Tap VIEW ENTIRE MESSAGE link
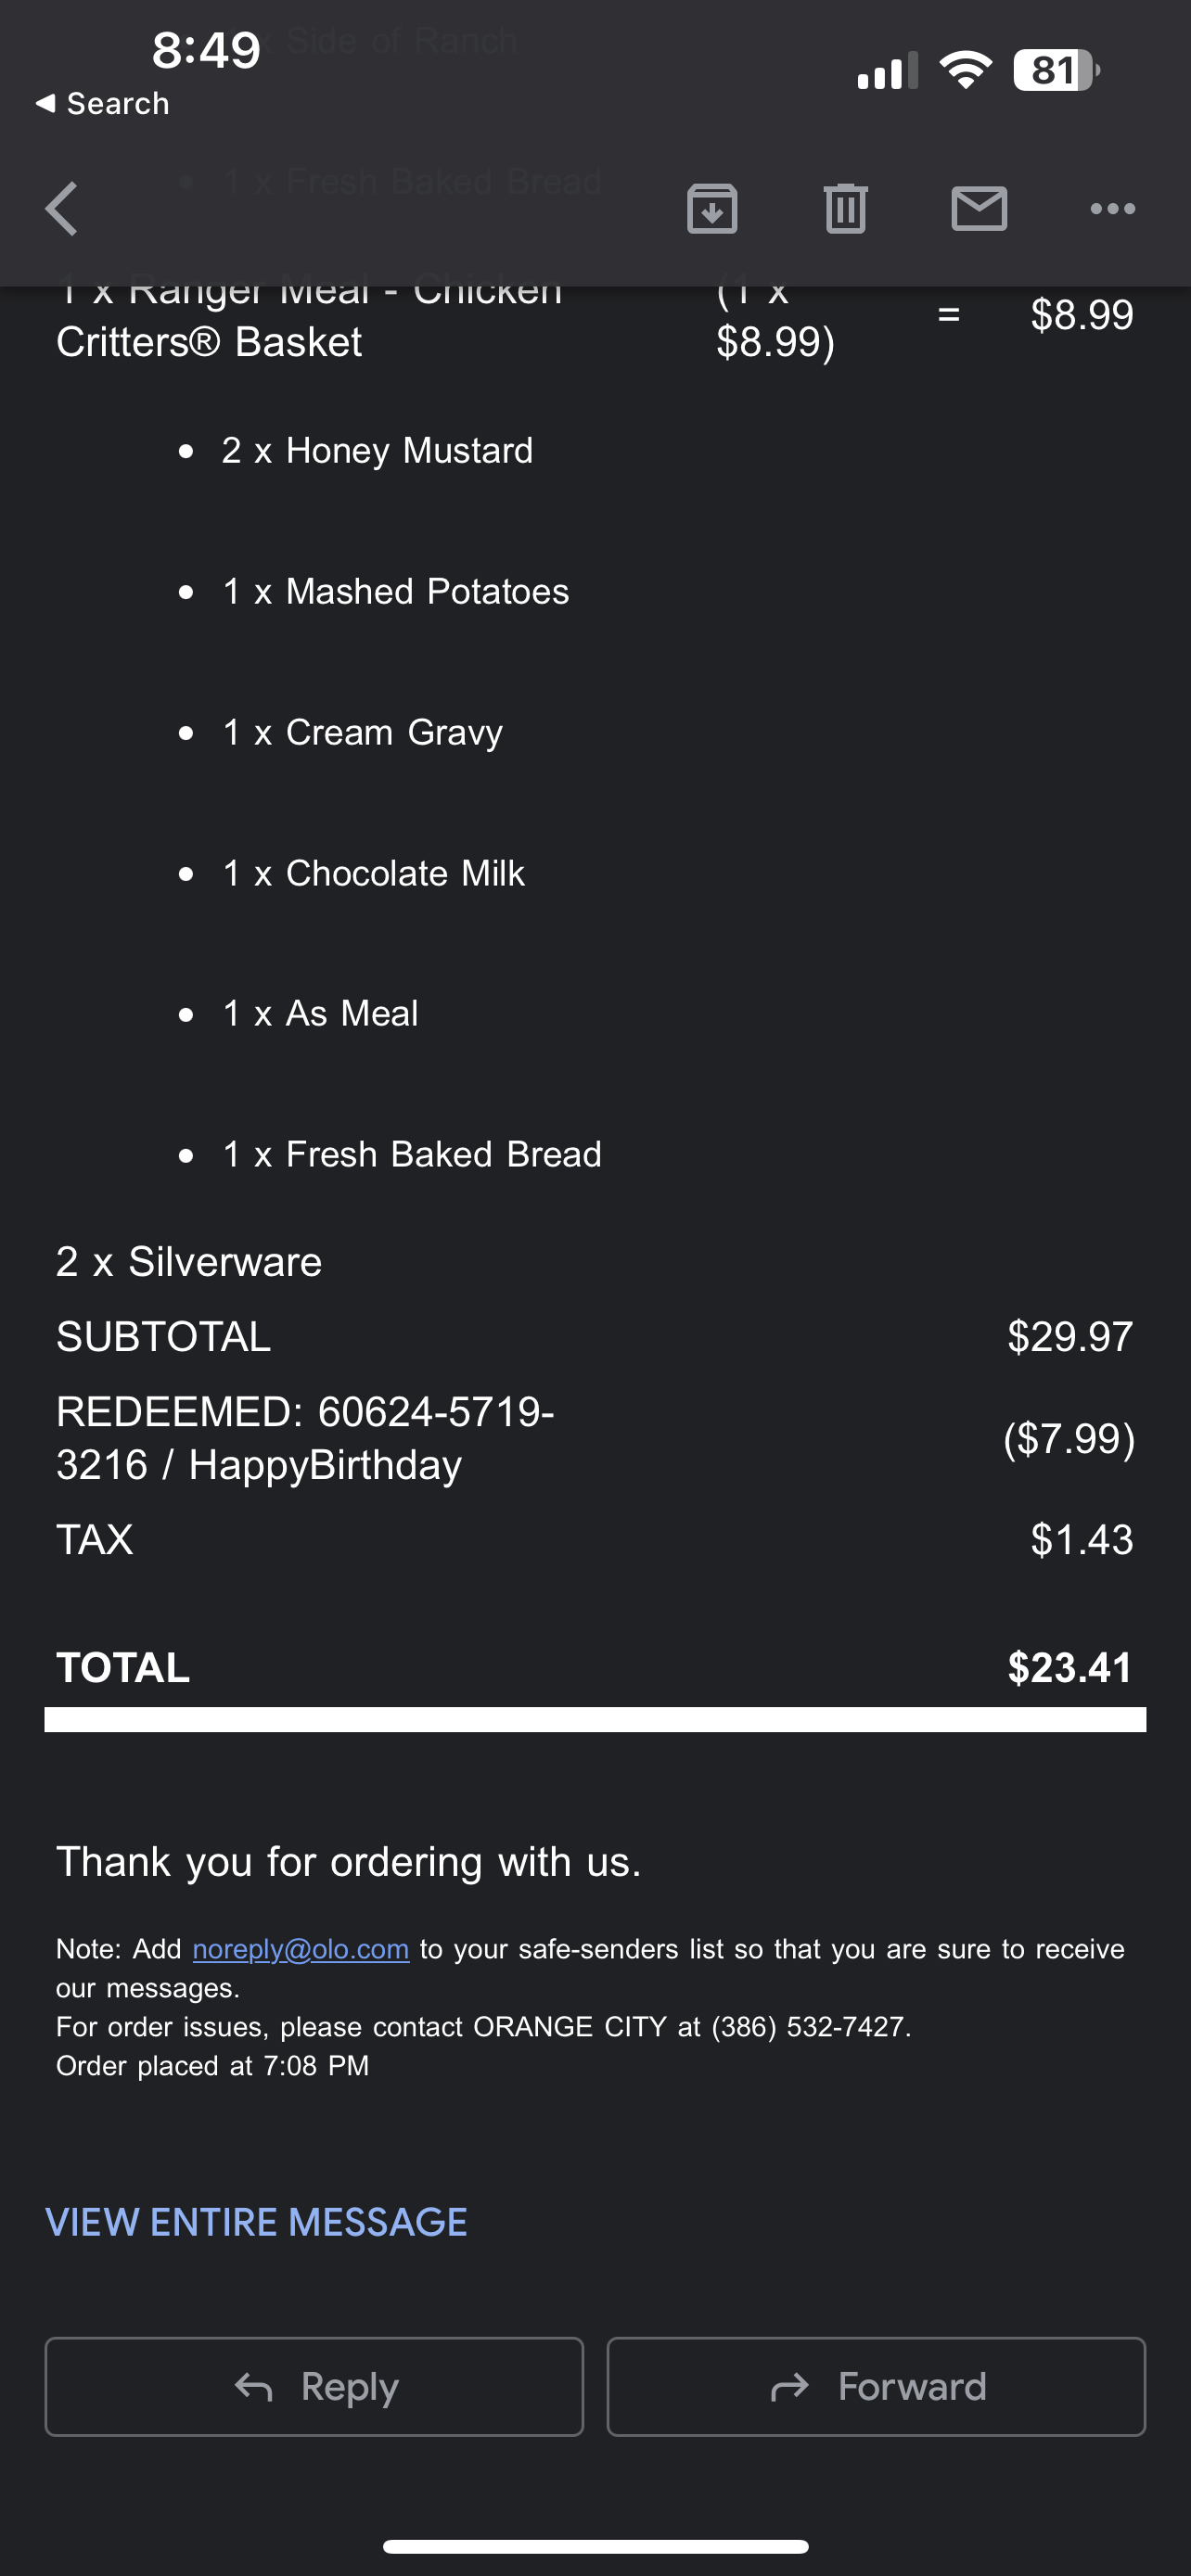1191x2576 pixels. [x=256, y=2222]
